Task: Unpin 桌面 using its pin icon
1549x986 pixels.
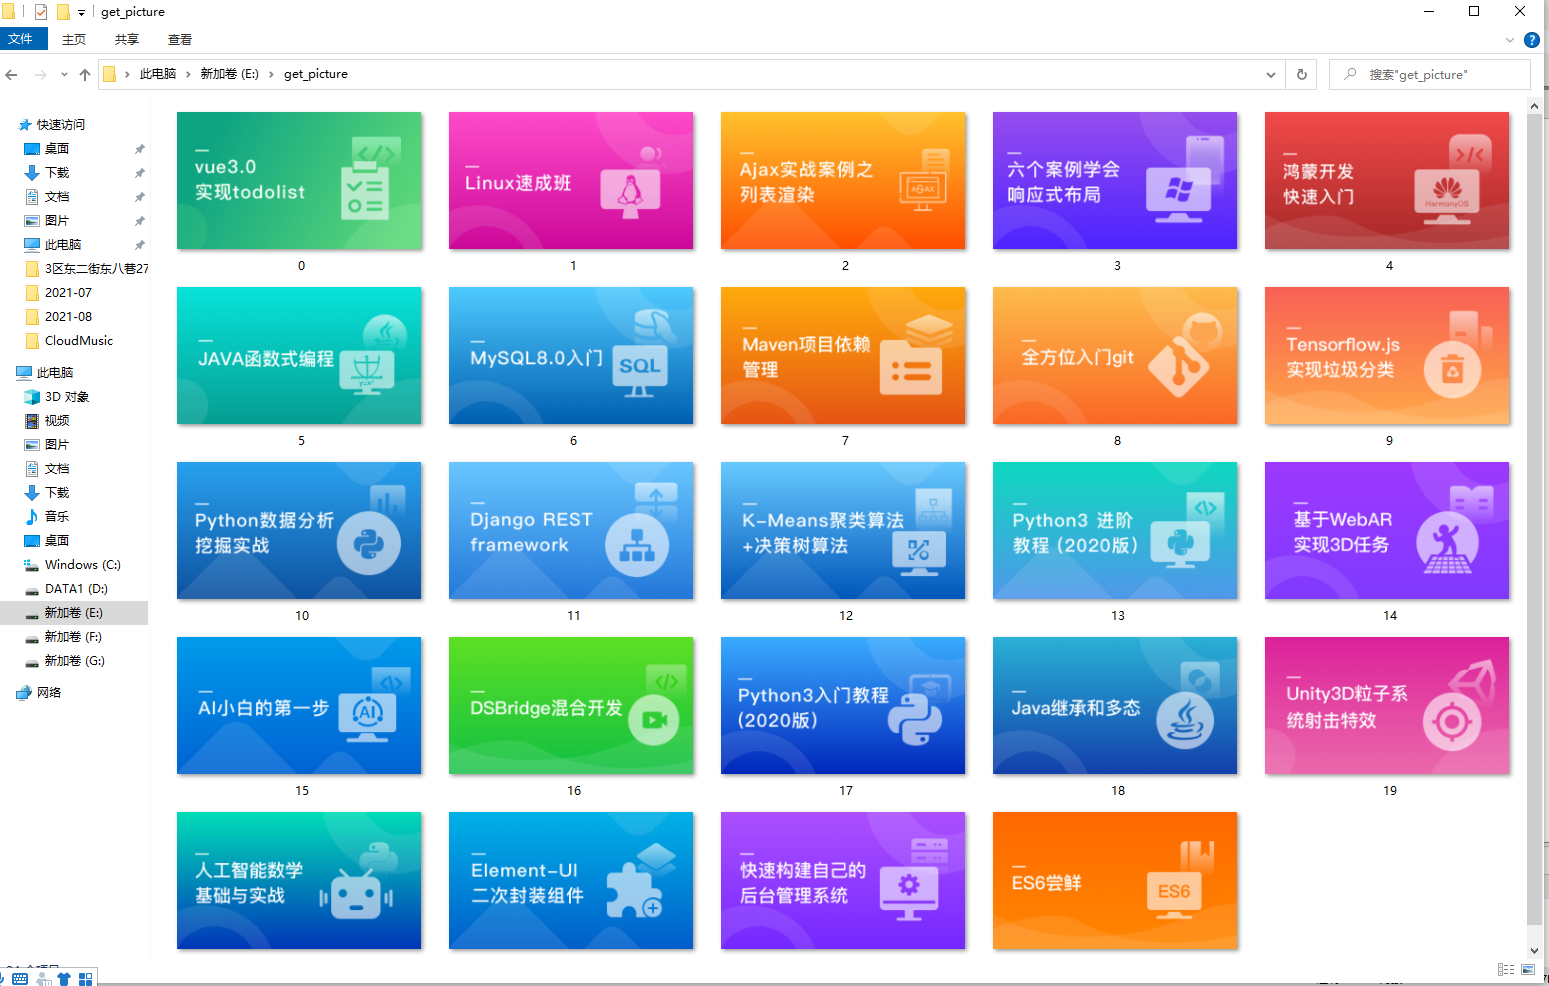Action: [140, 149]
